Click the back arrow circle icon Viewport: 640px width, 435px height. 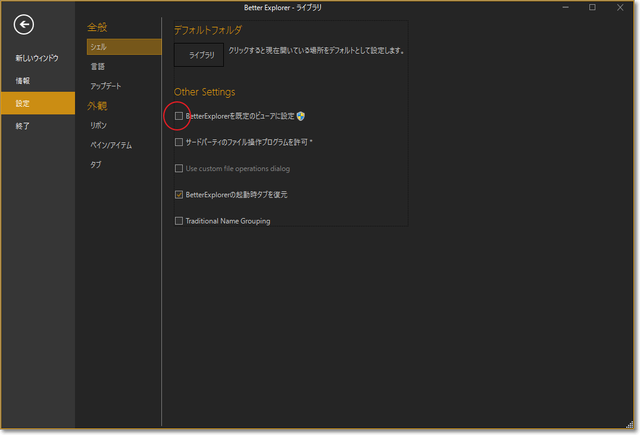[x=24, y=26]
